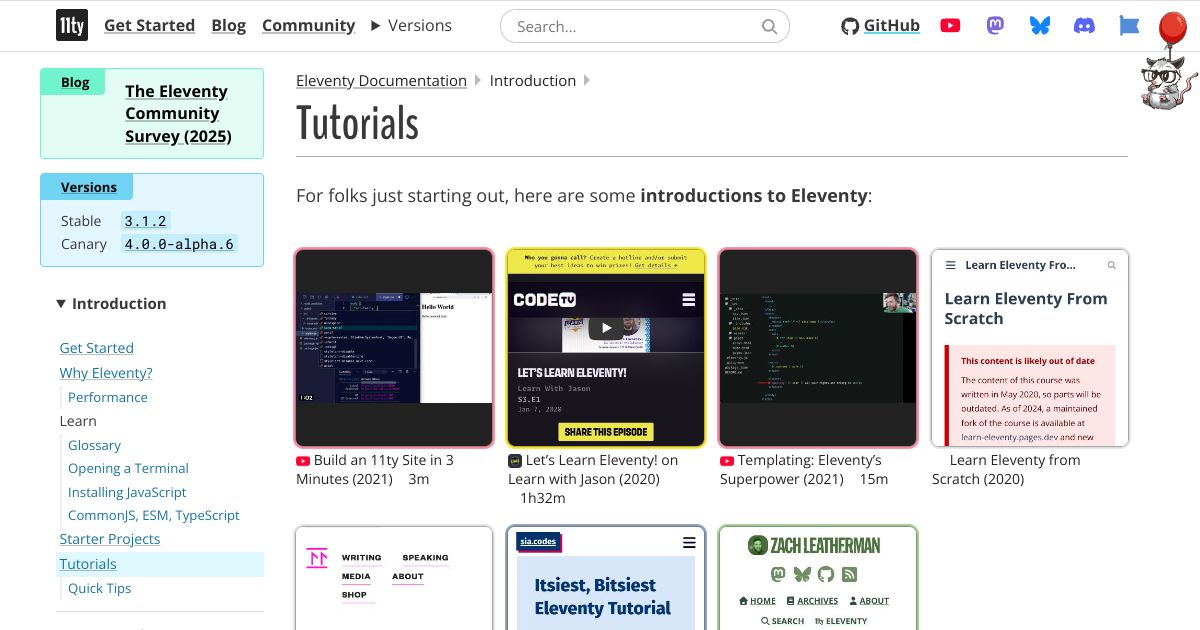Viewport: 1200px width, 630px height.
Task: Select Community in the top navigation
Action: (308, 25)
